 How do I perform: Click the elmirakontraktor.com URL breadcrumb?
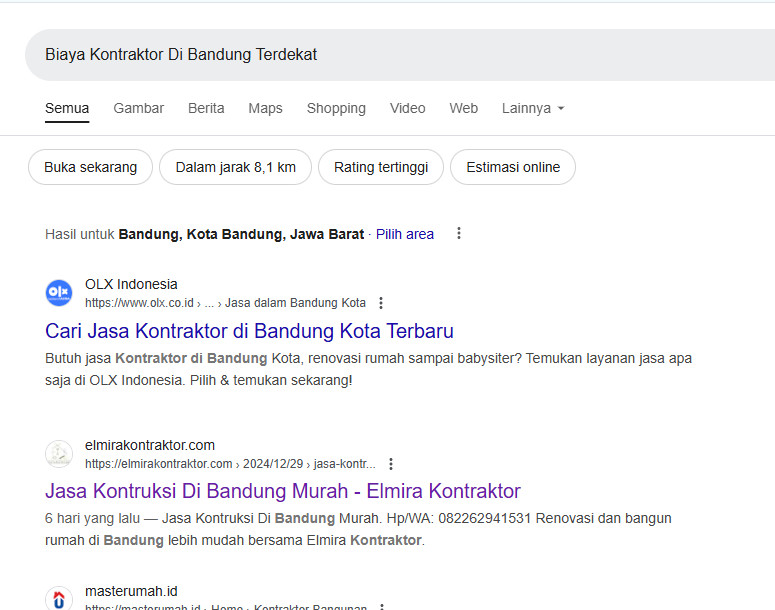click(x=230, y=464)
